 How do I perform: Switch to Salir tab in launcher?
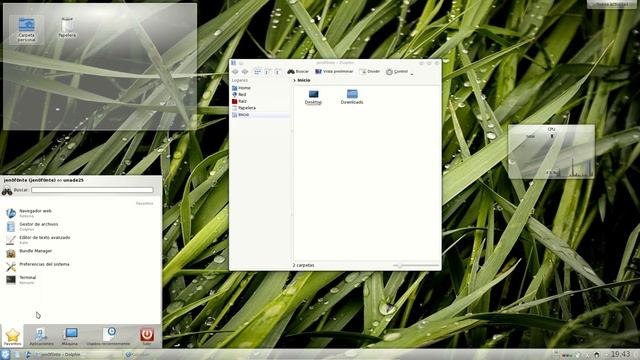[147, 337]
